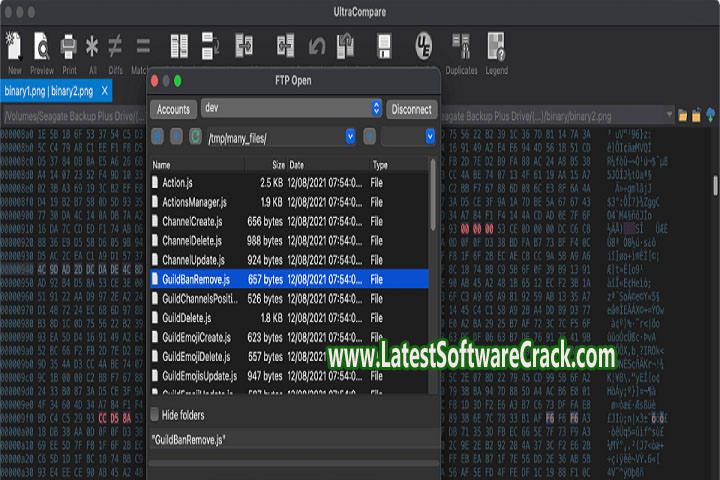Close the FTP Open dialog red button
720x480 pixels.
[155, 81]
